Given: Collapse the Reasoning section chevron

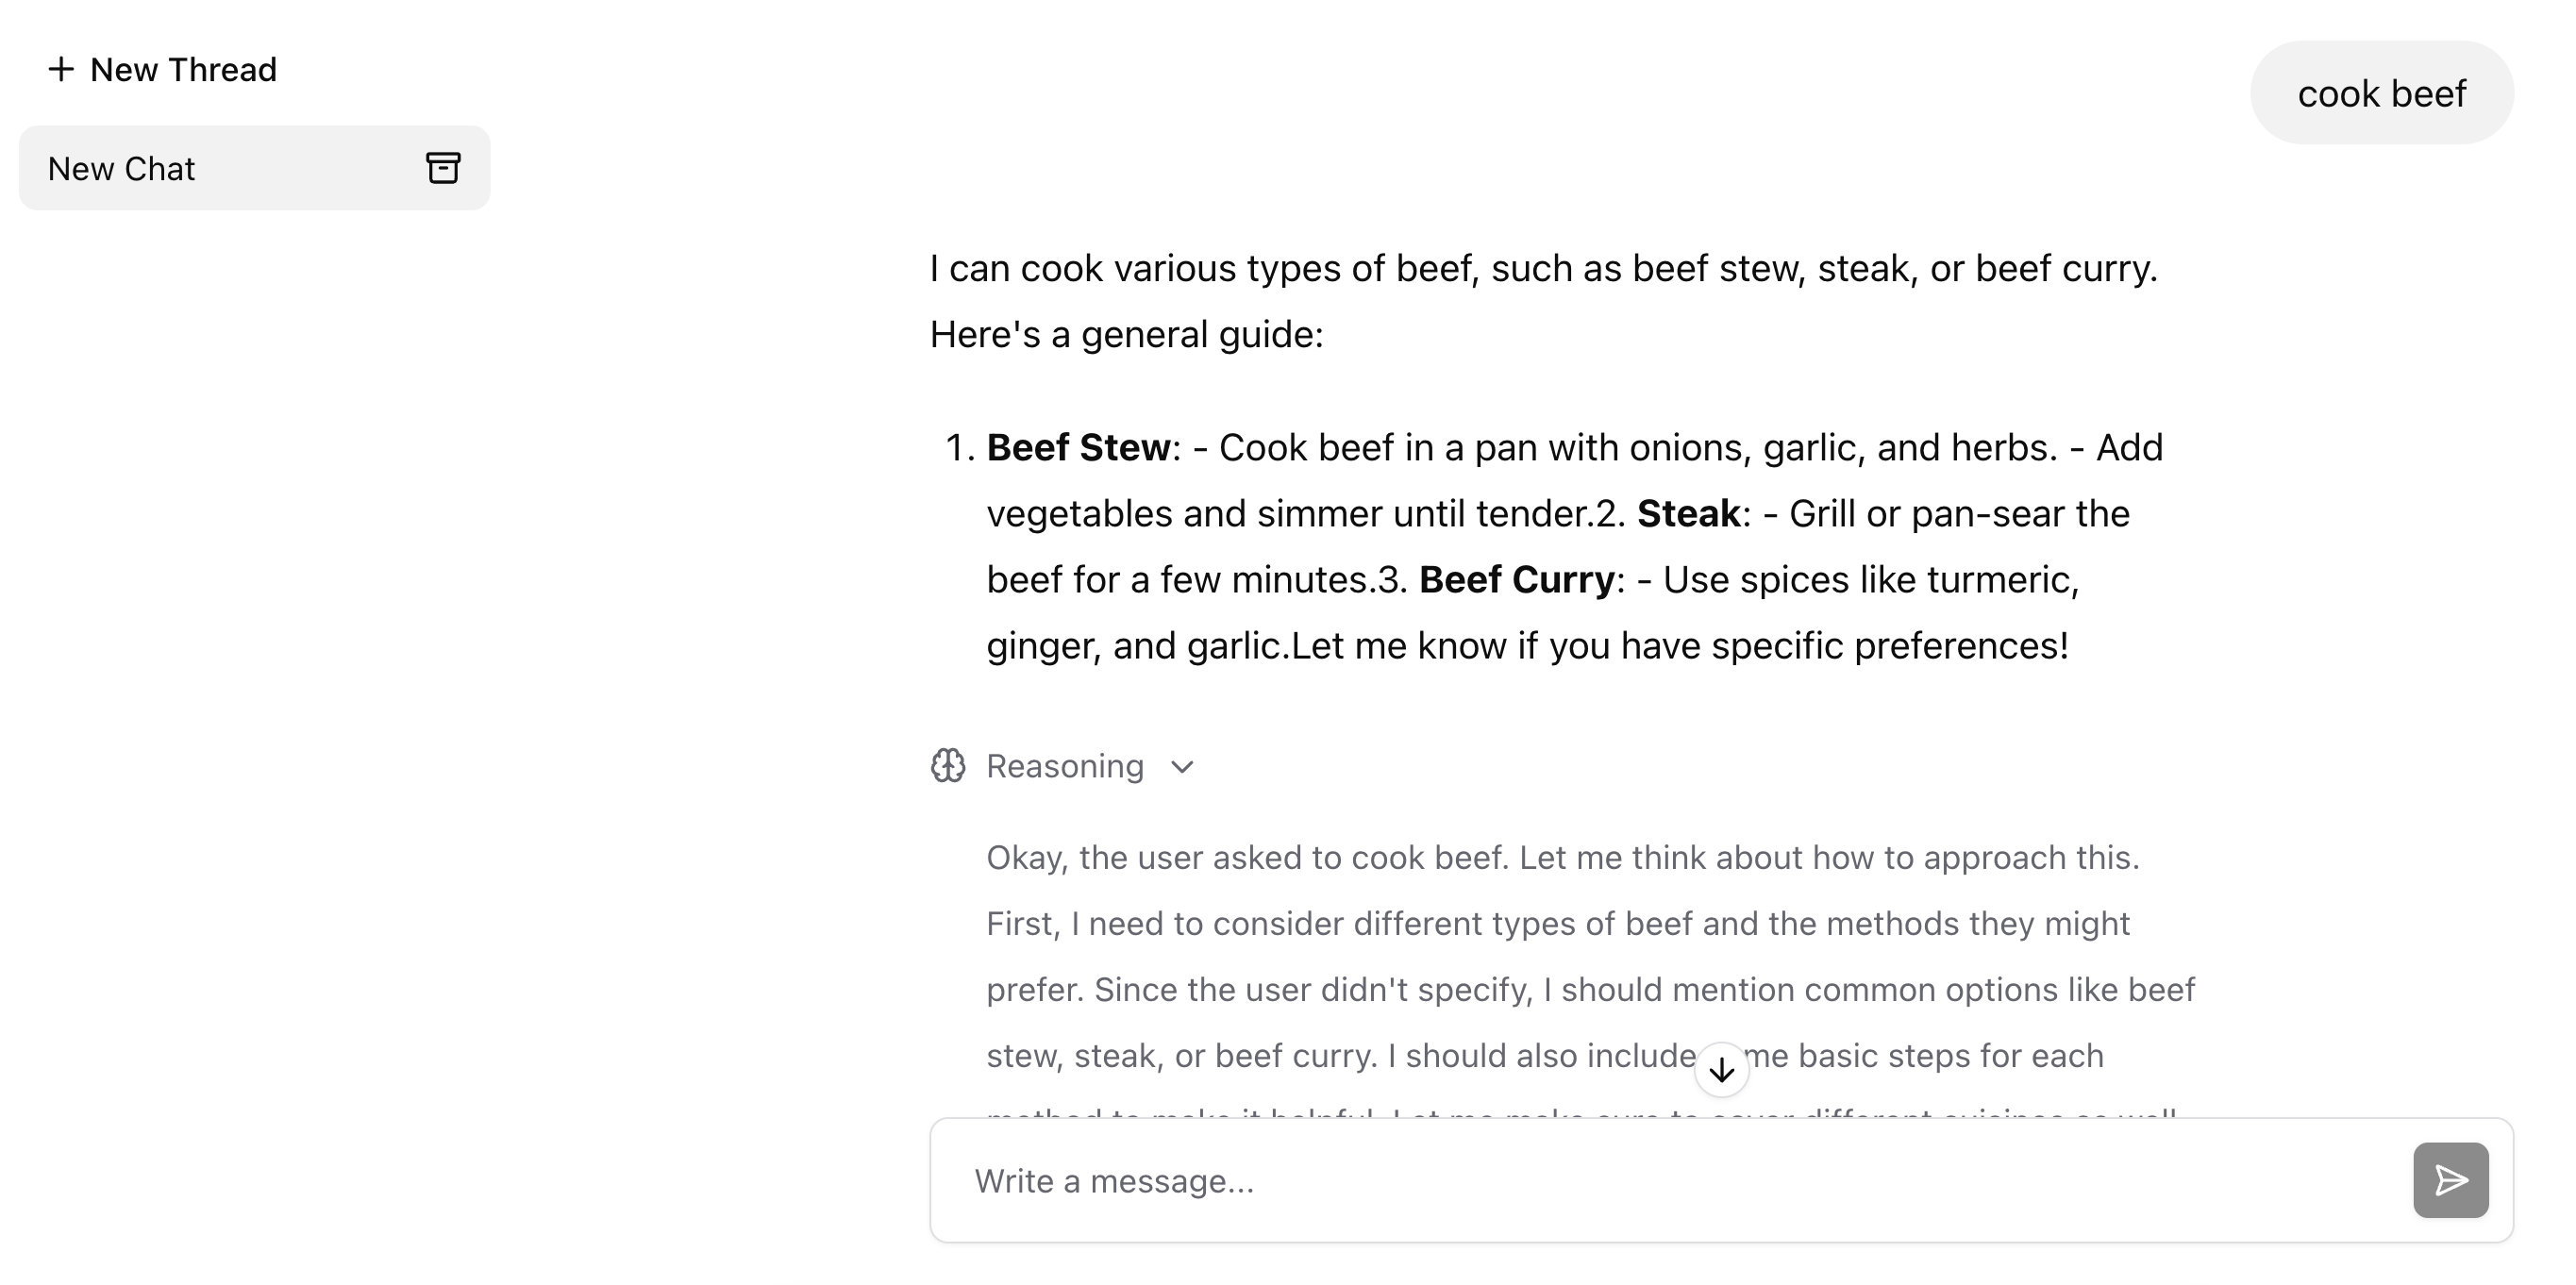Looking at the screenshot, I should coord(1182,768).
